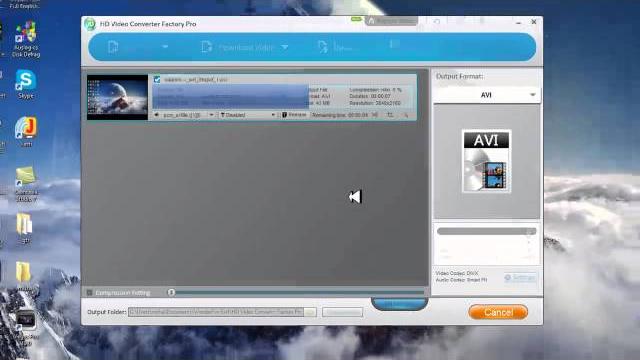Click the Add Files document icon
This screenshot has width=640, height=360.
[x=113, y=47]
